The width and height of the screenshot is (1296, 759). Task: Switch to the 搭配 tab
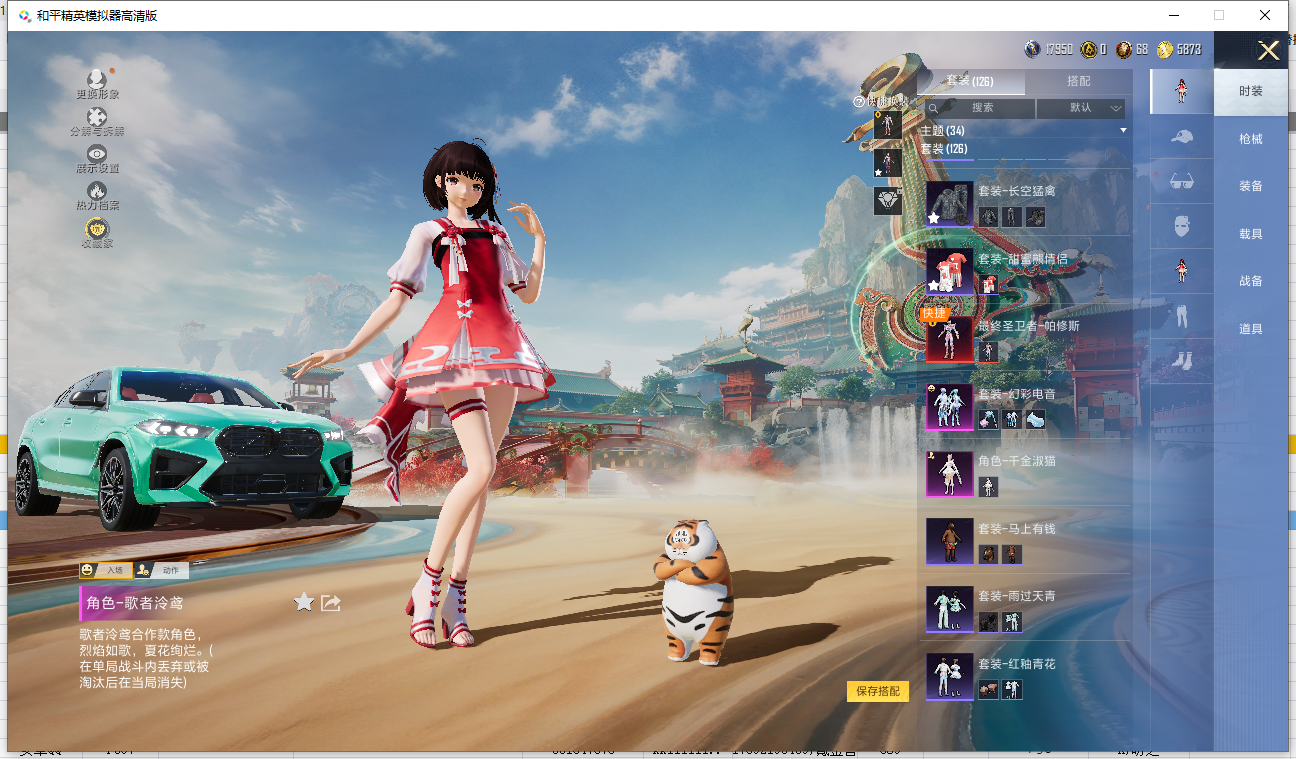click(1078, 82)
